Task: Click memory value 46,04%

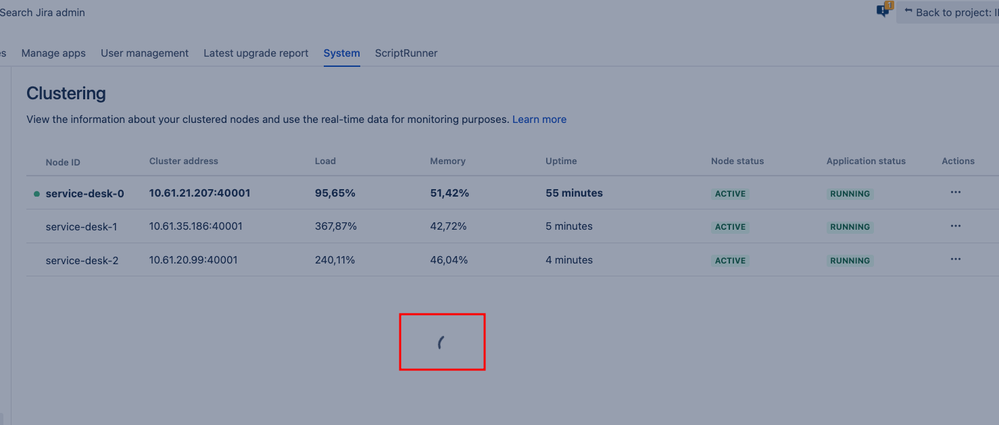Action: (449, 260)
